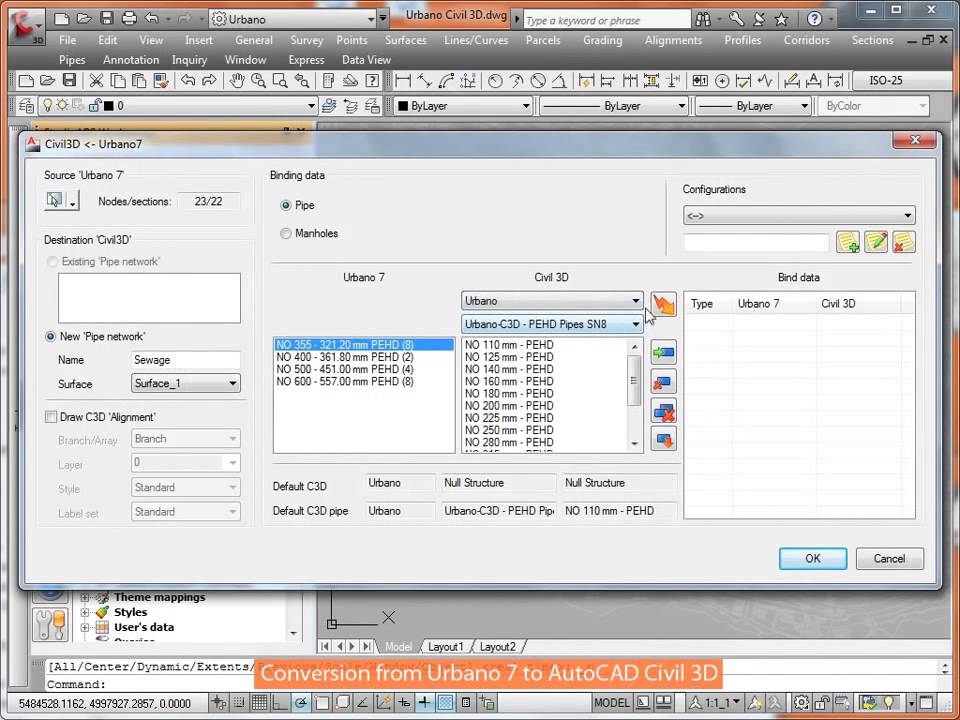Image resolution: width=960 pixels, height=720 pixels.
Task: Click the binoculars search icon
Action: click(703, 20)
